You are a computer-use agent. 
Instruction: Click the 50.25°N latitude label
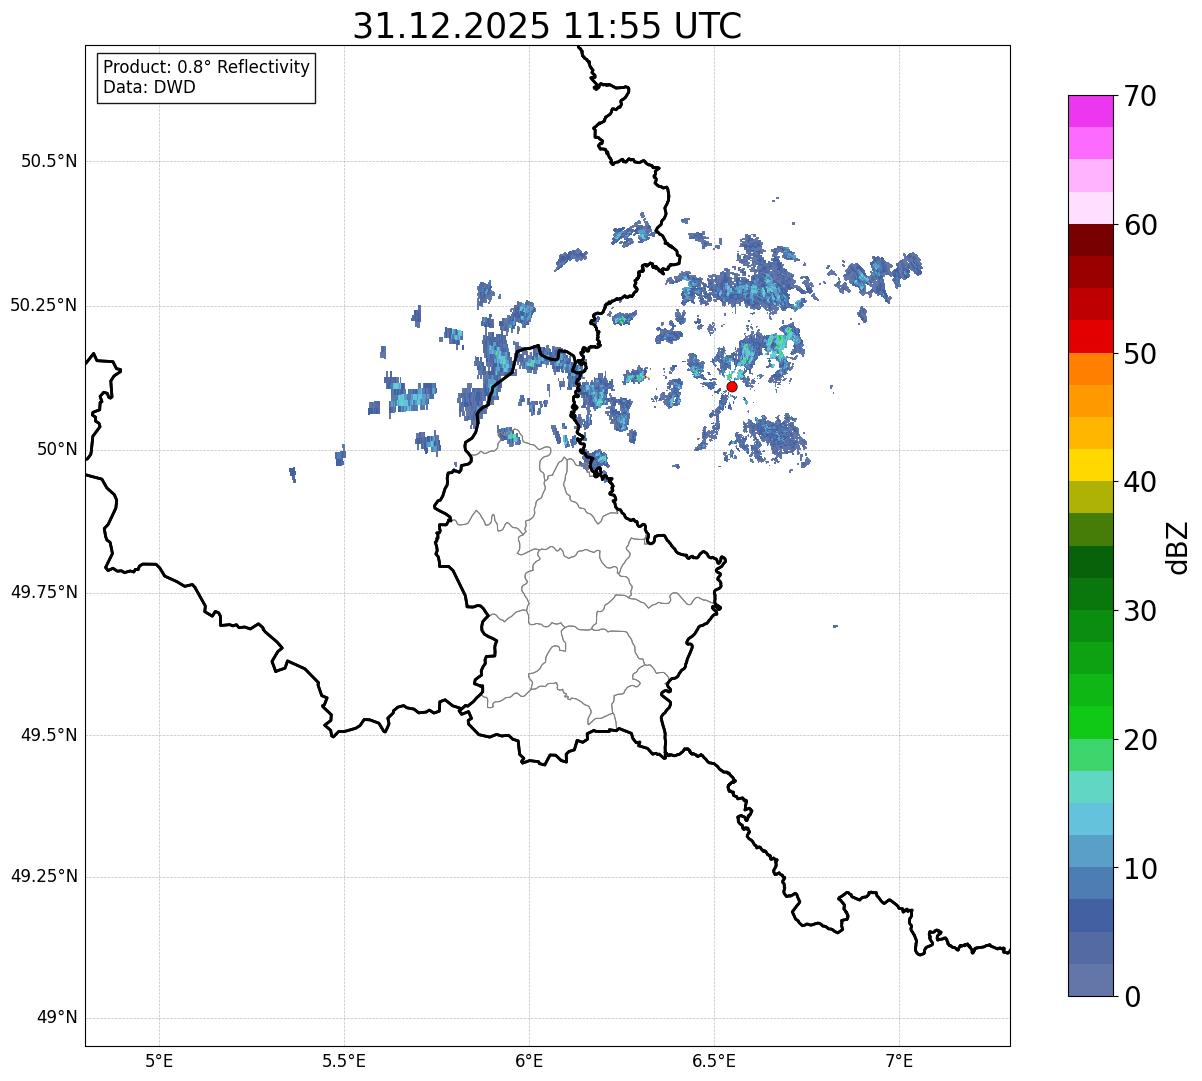coord(44,305)
